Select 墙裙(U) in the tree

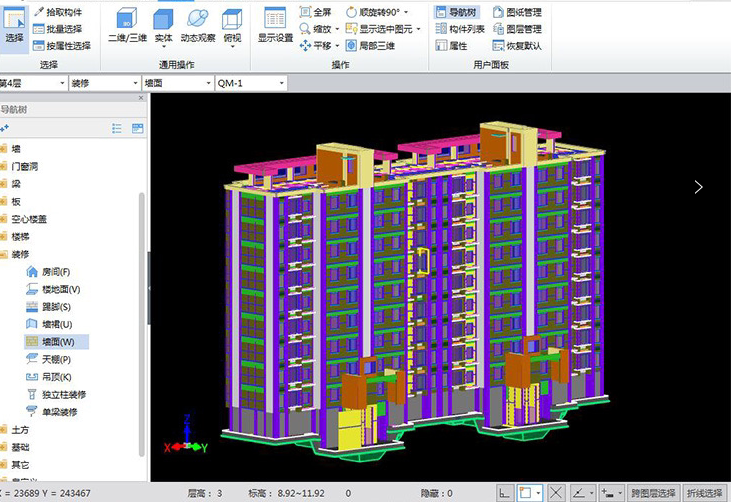coord(49,324)
